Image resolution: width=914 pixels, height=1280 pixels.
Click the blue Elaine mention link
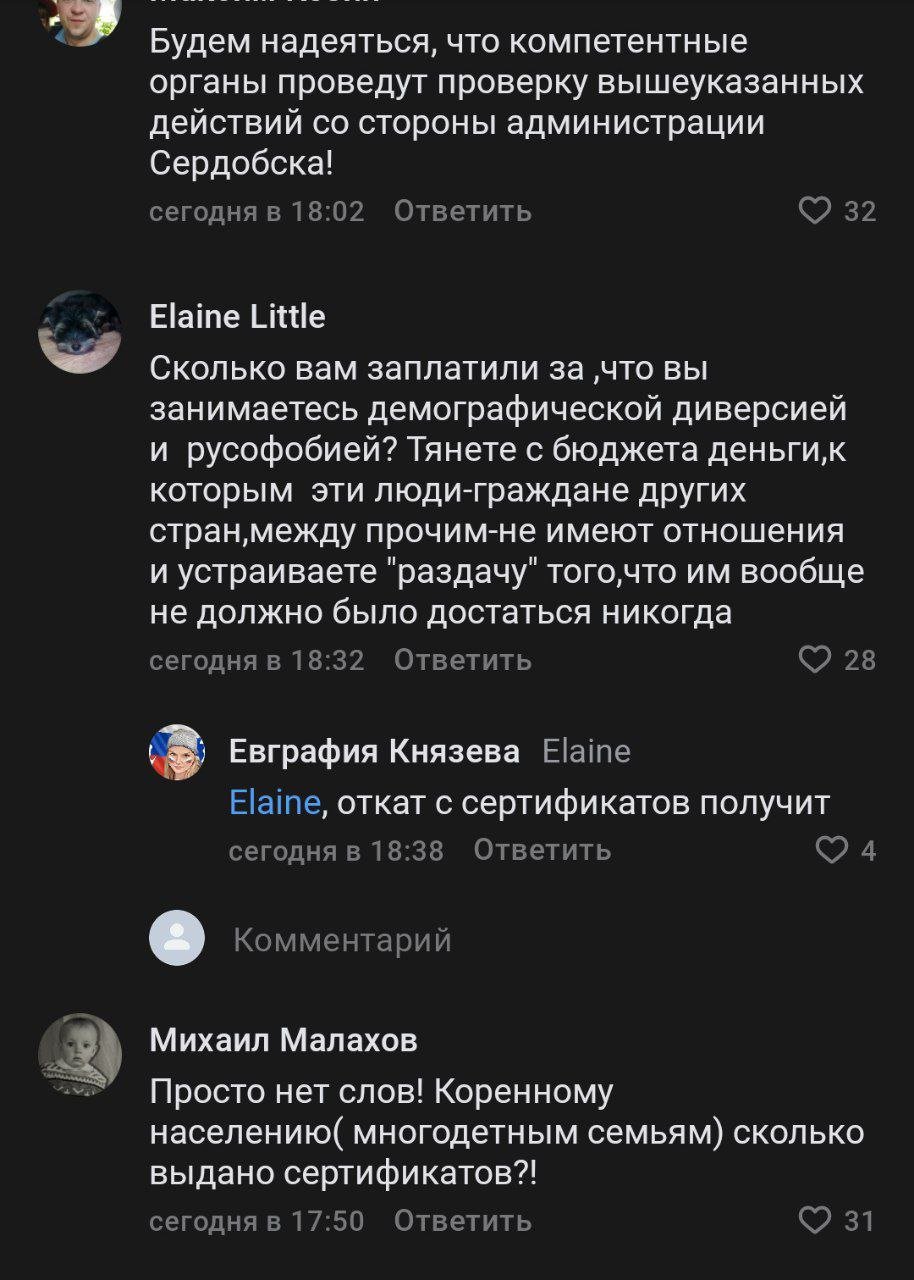tap(275, 803)
